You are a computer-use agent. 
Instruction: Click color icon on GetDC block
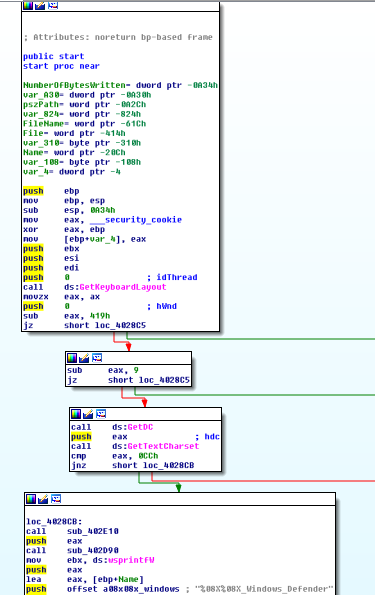[x=76, y=414]
